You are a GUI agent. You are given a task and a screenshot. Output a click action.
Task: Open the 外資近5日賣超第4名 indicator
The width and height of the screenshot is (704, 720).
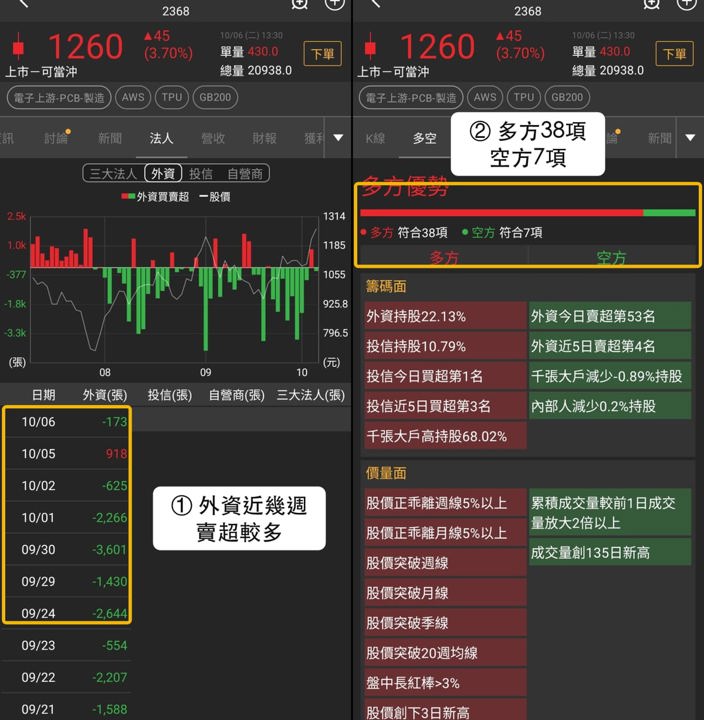pos(610,346)
